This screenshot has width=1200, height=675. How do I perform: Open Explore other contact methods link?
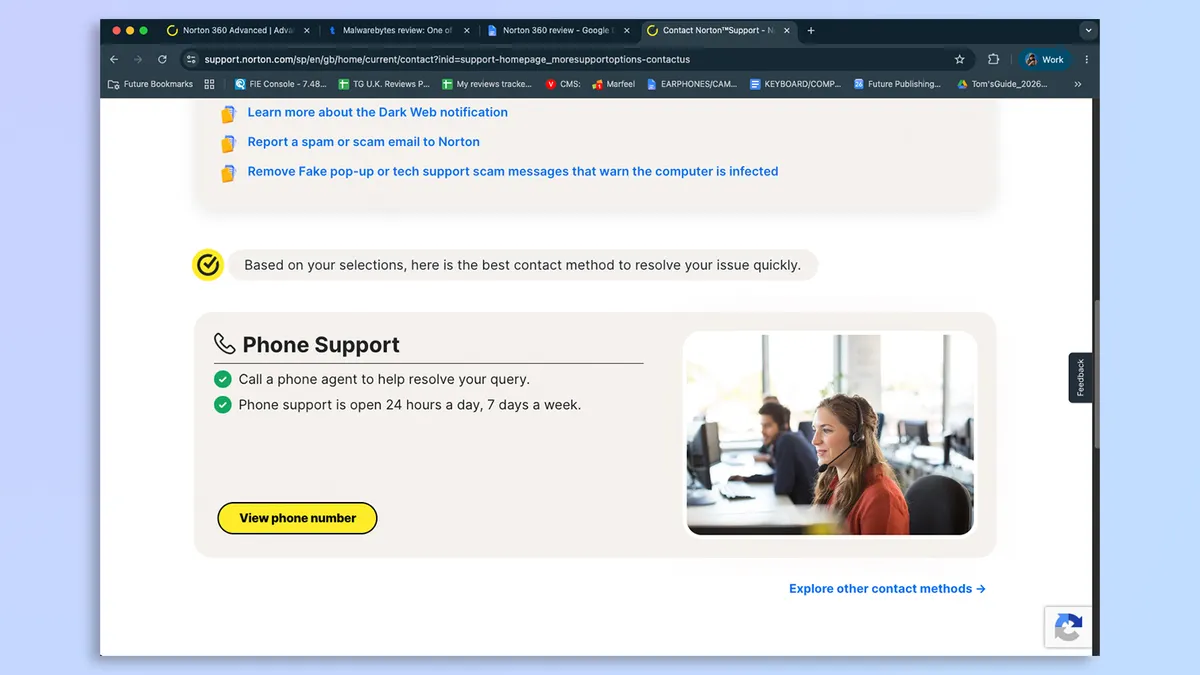click(x=887, y=589)
